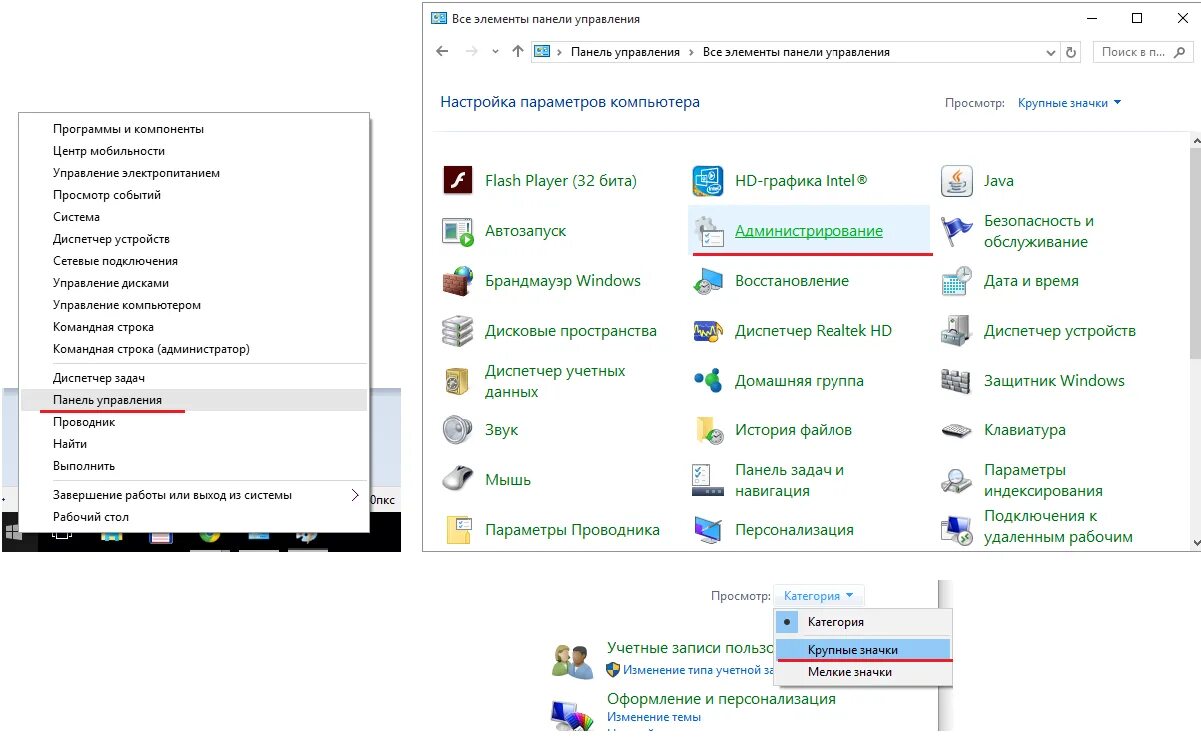Open the Защитник Windows icon
This screenshot has width=1201, height=740.
point(957,381)
